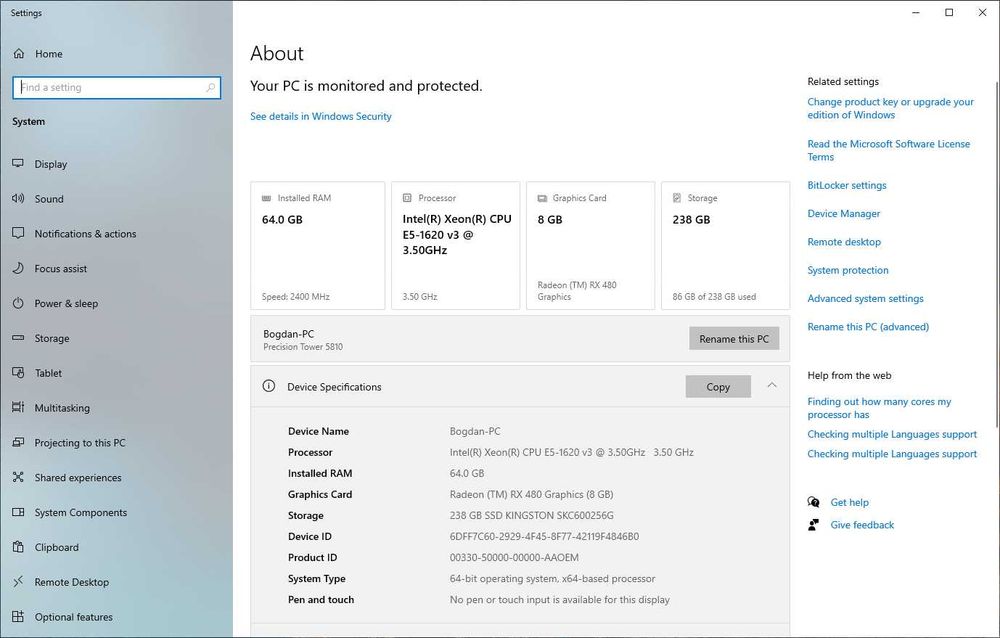Screen dimensions: 1000x638
Task: Click the Give feedback person icon
Action: click(813, 524)
